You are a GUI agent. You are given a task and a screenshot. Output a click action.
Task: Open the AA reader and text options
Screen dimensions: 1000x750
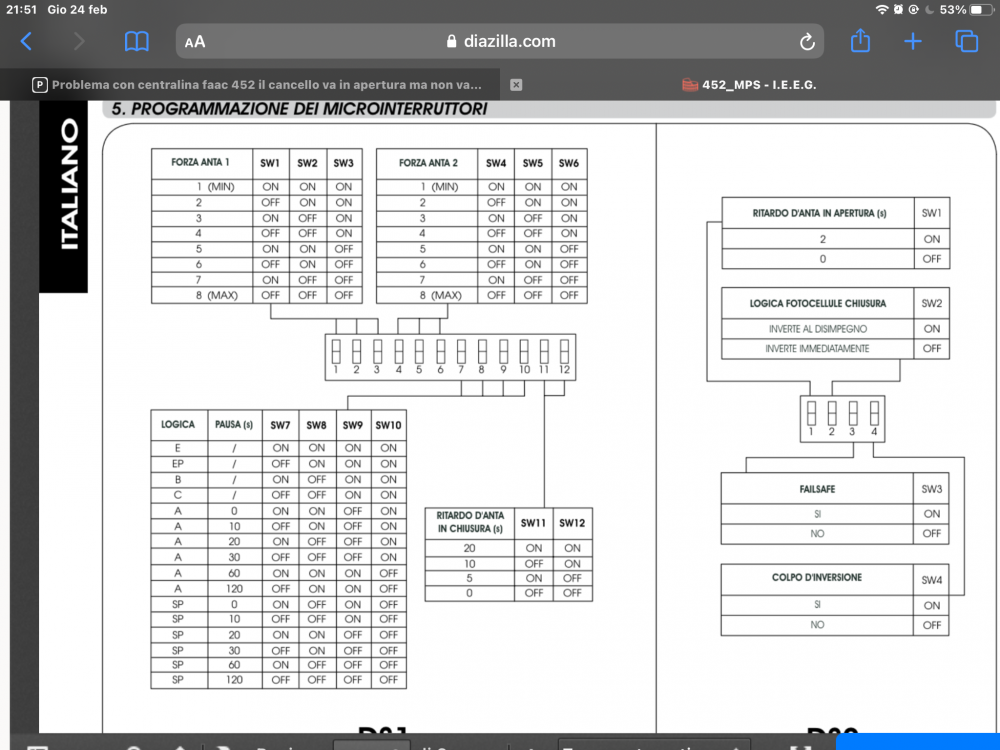coord(195,42)
